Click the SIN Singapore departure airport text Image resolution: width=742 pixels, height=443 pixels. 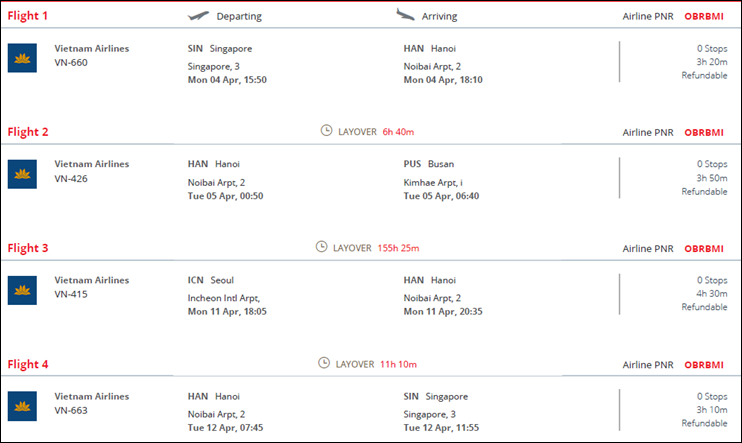pos(220,48)
